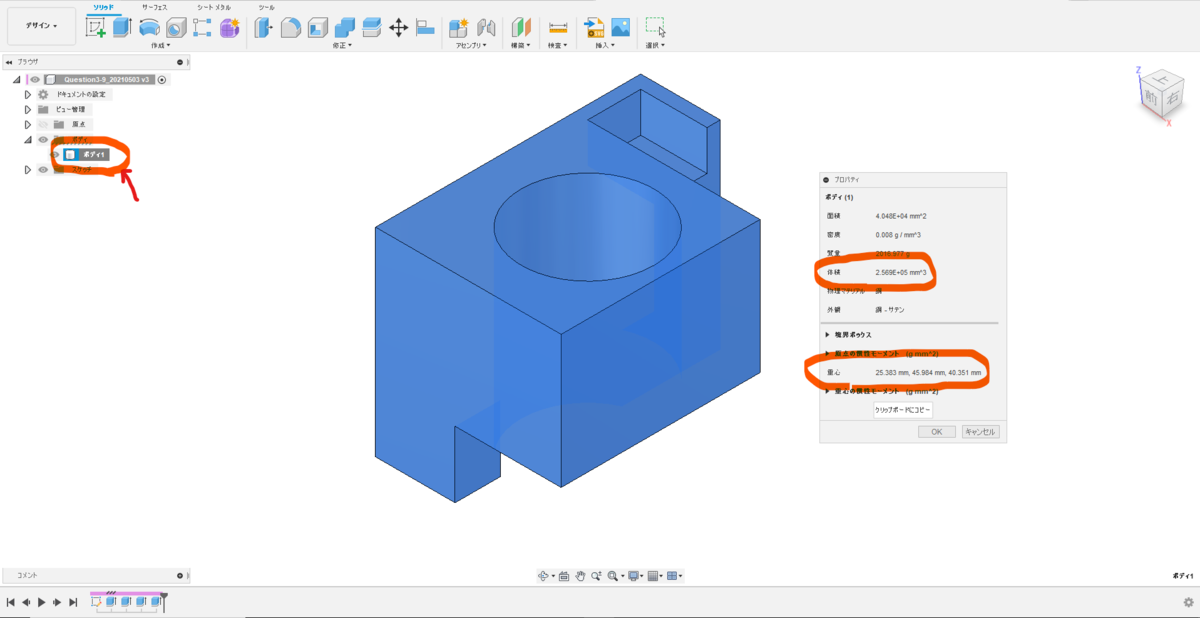Click the Orbit navigation icon
This screenshot has width=1200, height=618.
[544, 576]
